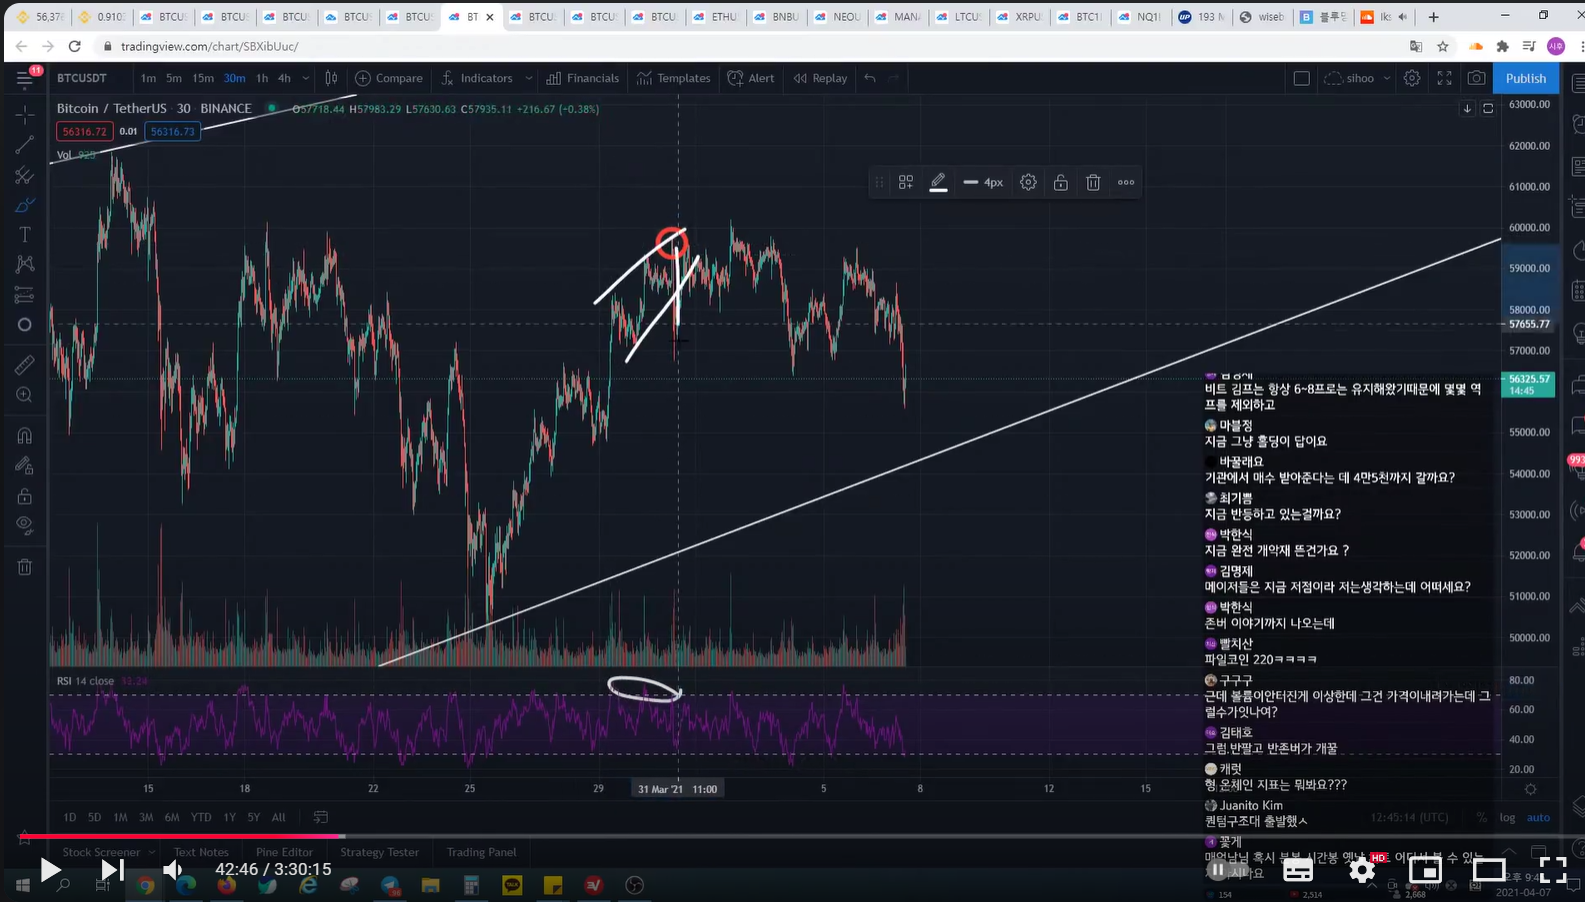Select the 15m timeframe

(203, 78)
